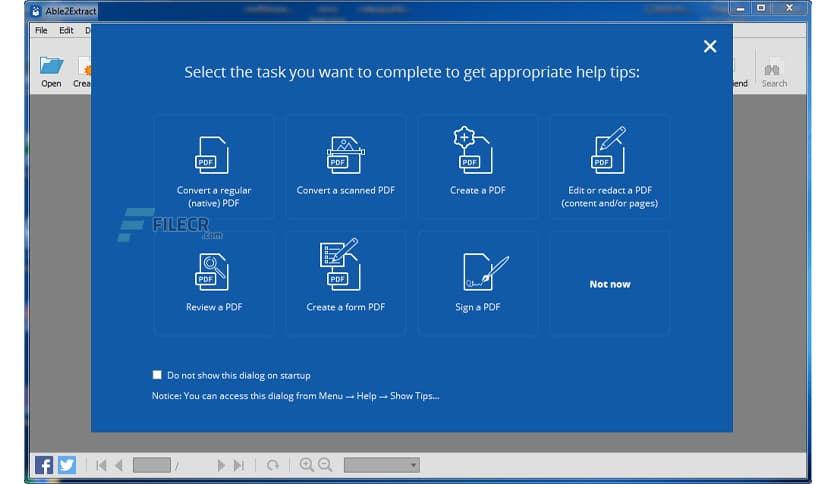Click the Open folder toolbar icon
The height and width of the screenshot is (484, 836).
(51, 71)
